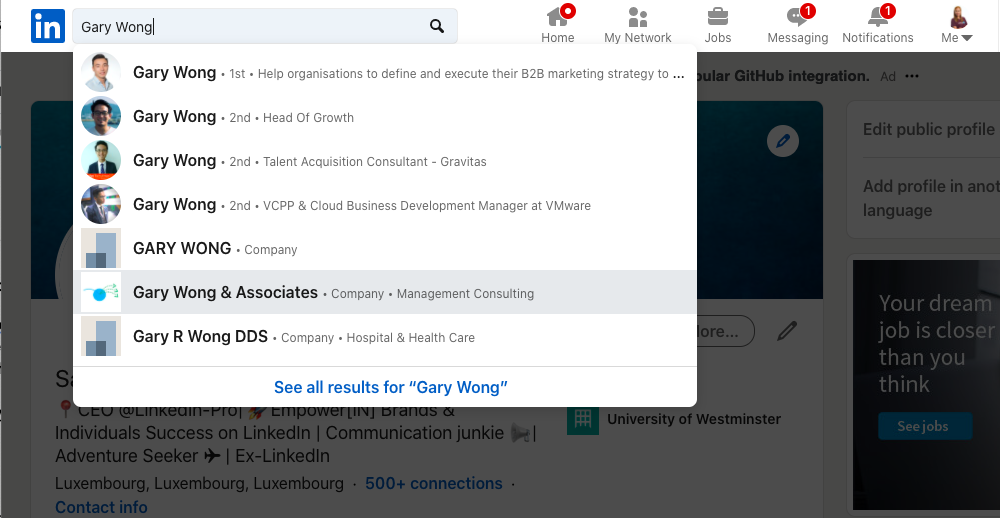The height and width of the screenshot is (518, 1000).
Task: Click the Notifications bell icon
Action: [x=878, y=17]
